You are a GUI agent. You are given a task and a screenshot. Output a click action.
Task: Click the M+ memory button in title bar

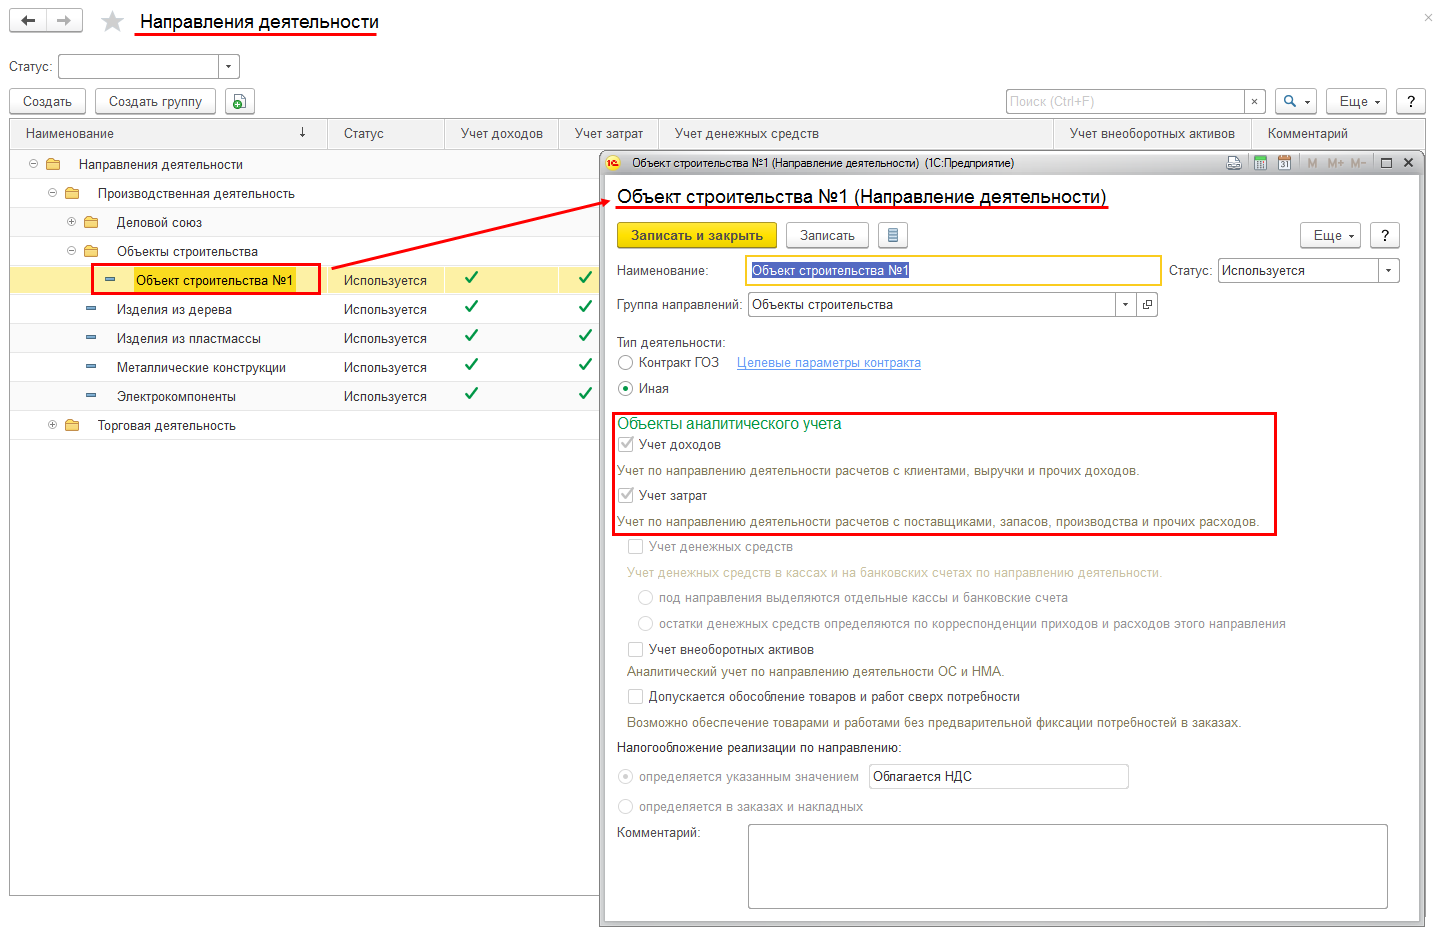pyautogui.click(x=1335, y=163)
